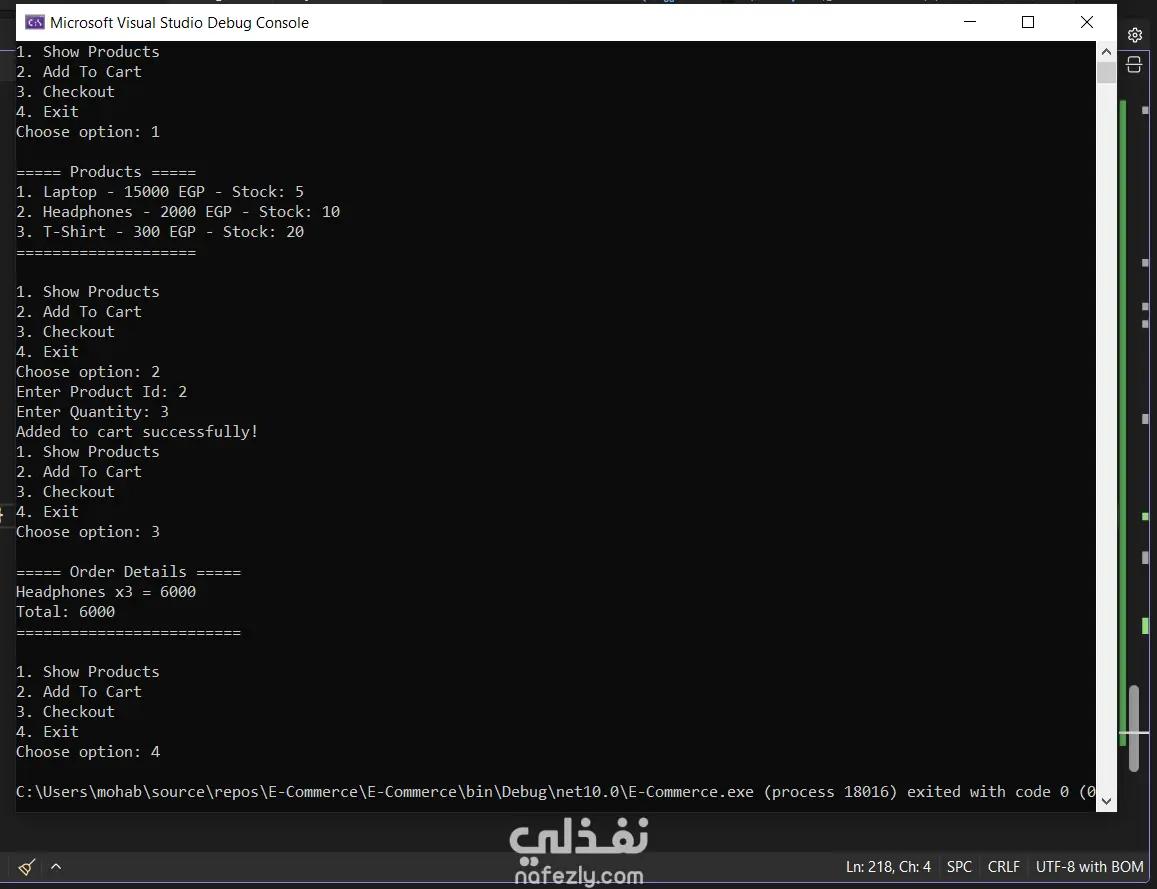Click the 'Headphones x3 = 6000' order line
The width and height of the screenshot is (1157, 889).
tap(106, 592)
